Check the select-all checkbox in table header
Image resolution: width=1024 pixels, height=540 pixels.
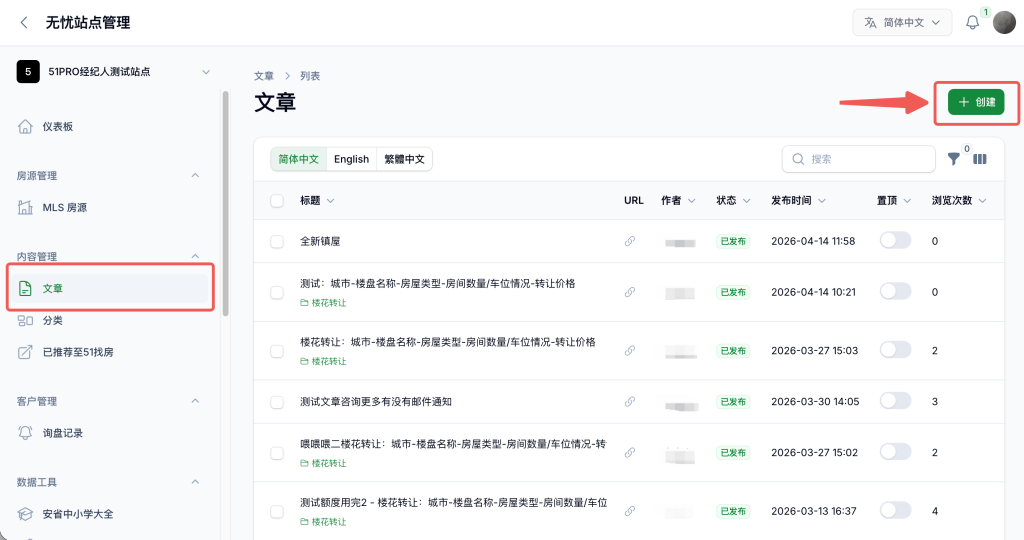pos(277,200)
